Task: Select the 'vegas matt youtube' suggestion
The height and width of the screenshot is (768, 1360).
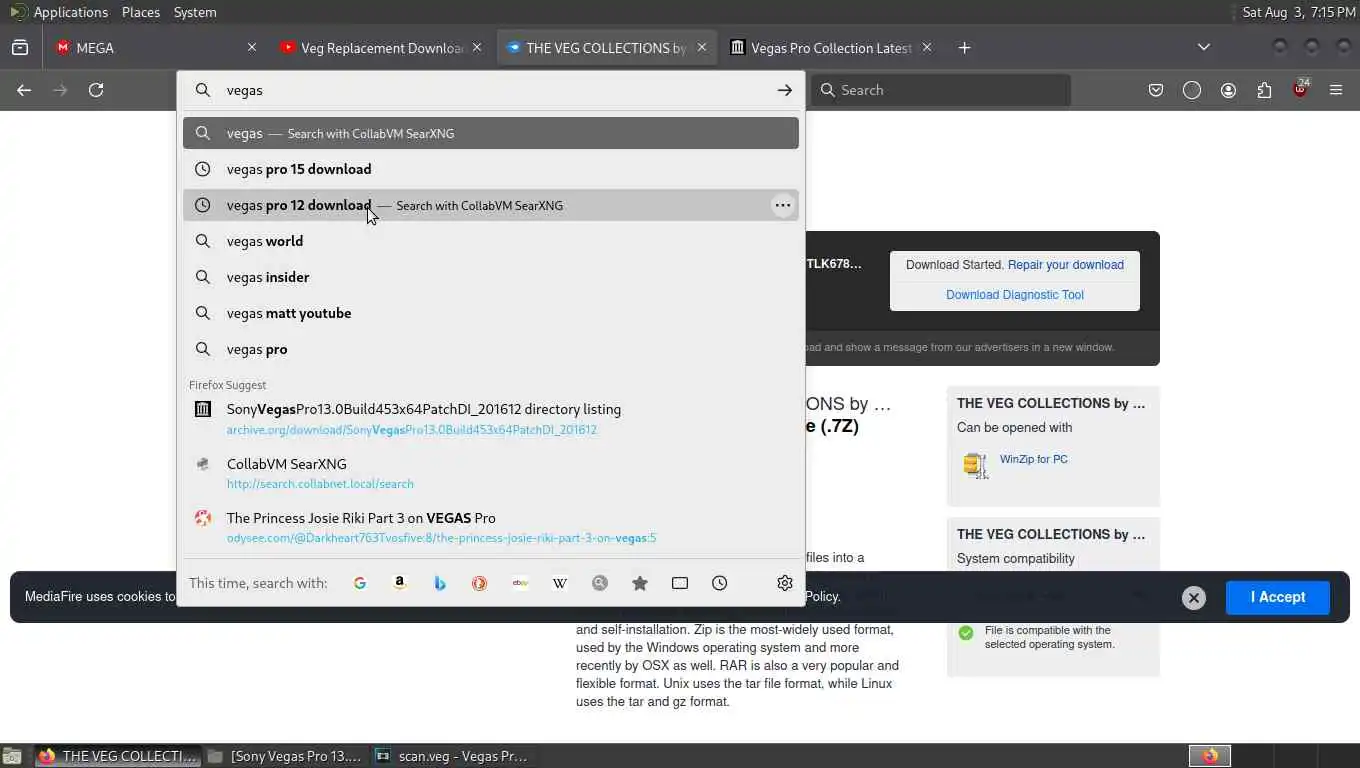Action: (x=491, y=313)
